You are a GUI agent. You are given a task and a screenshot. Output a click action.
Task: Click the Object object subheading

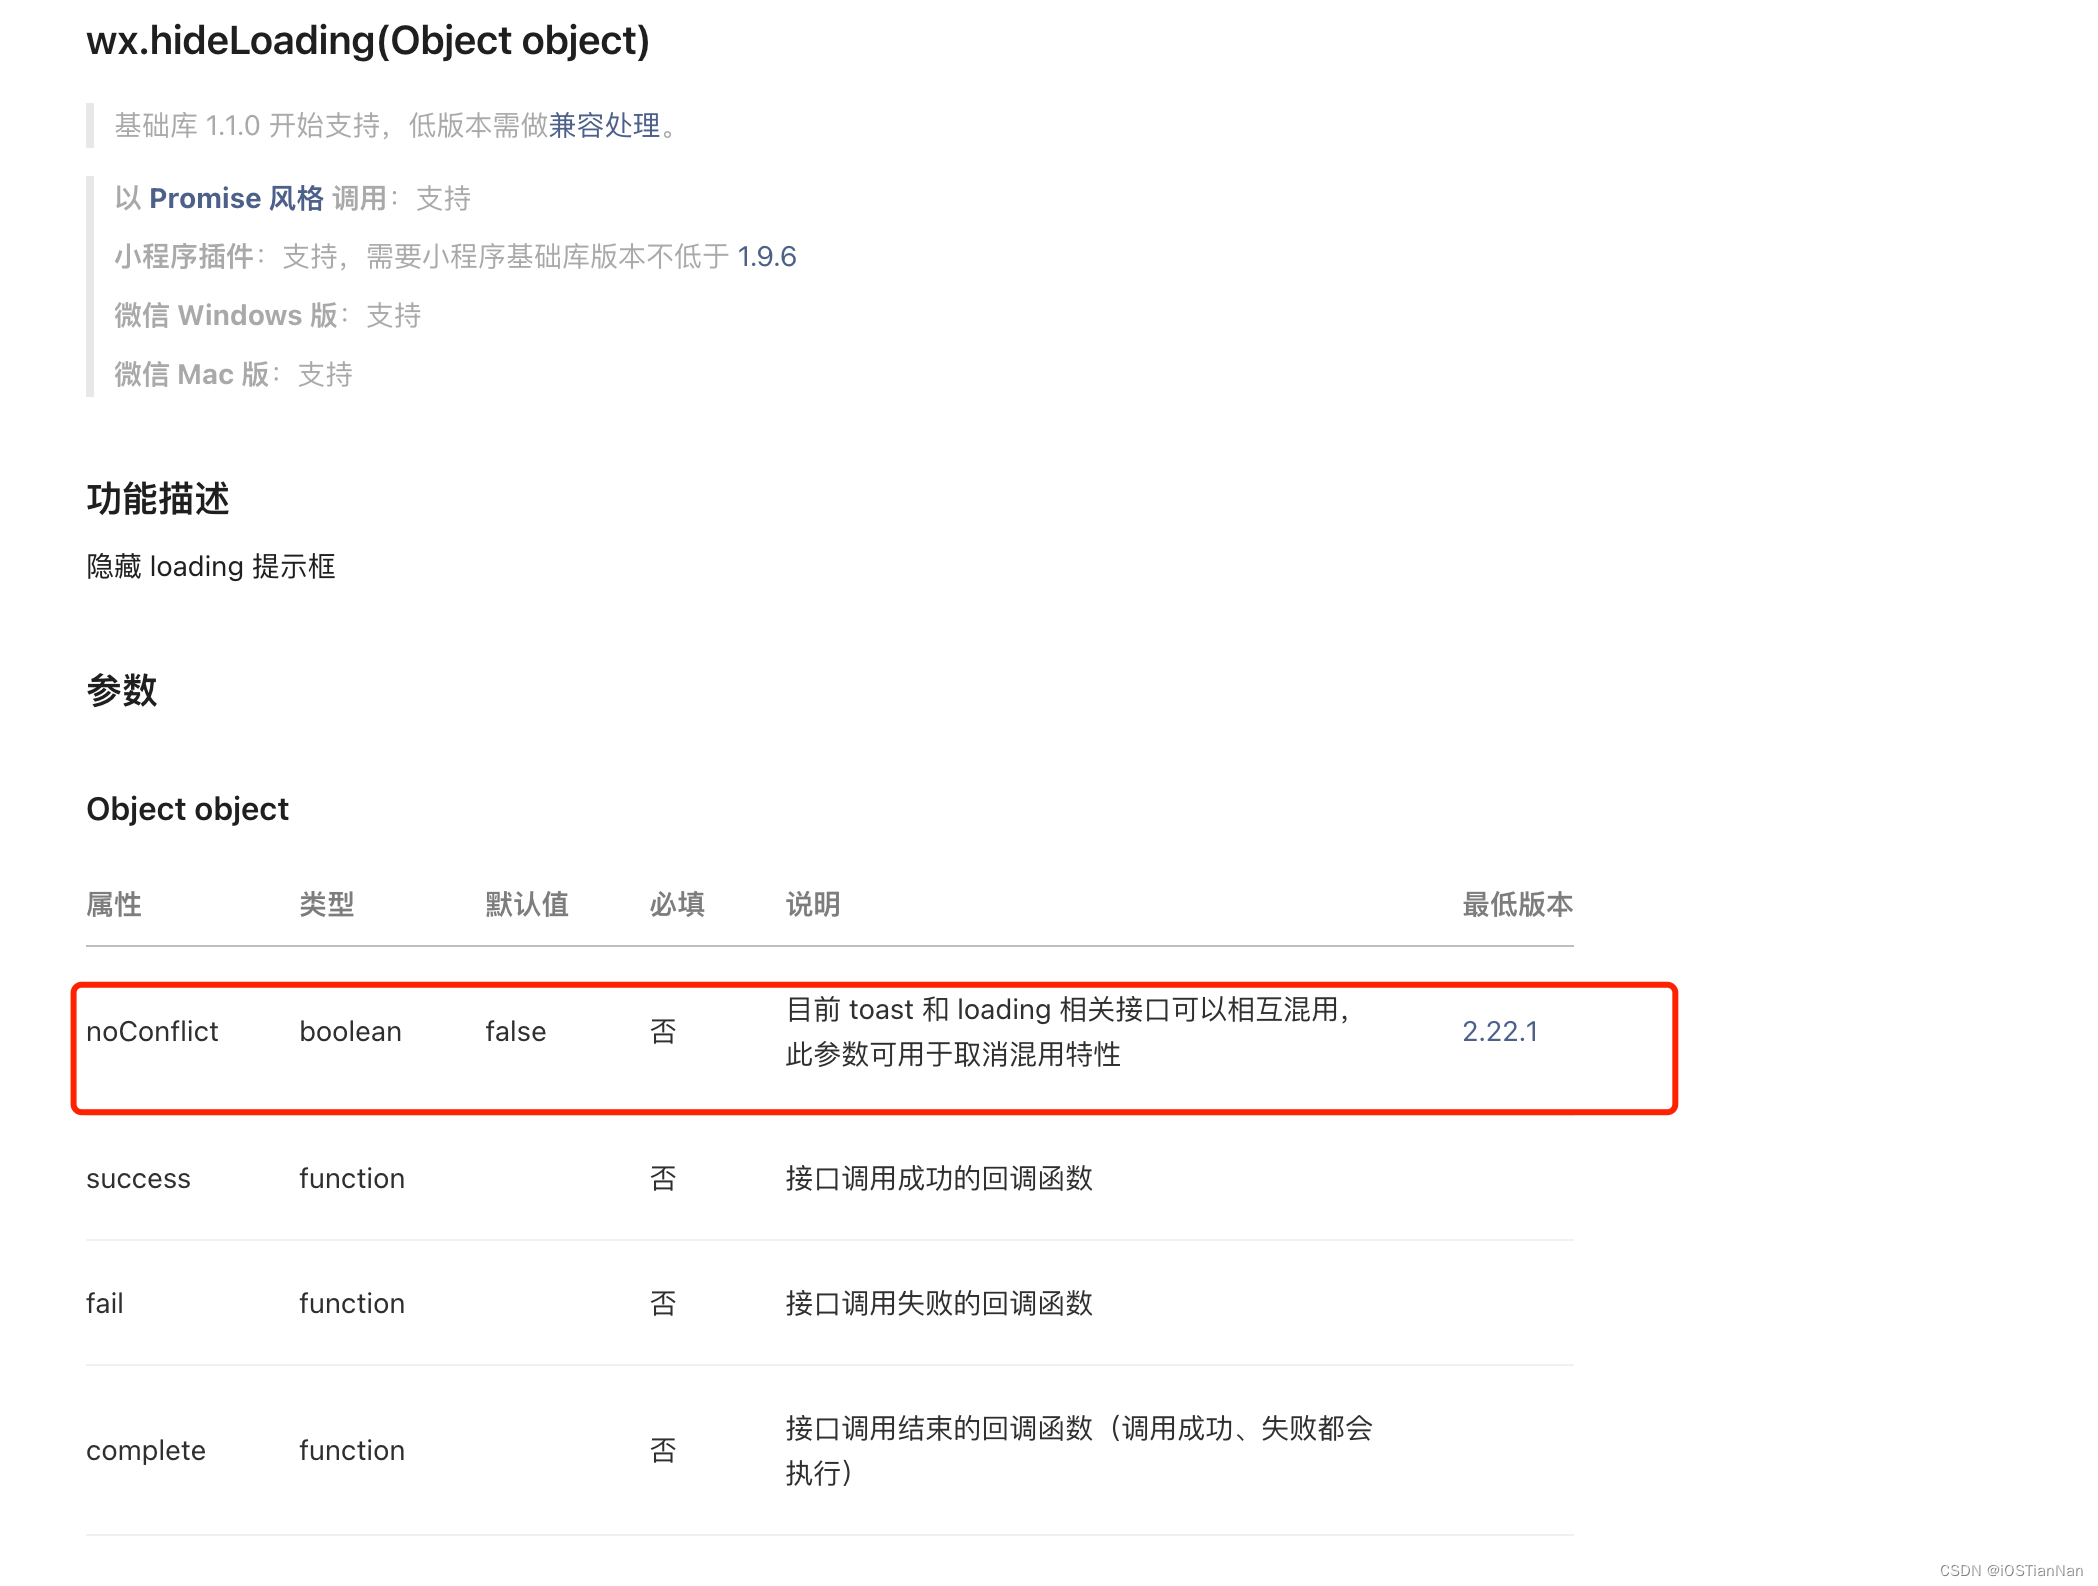(x=188, y=809)
